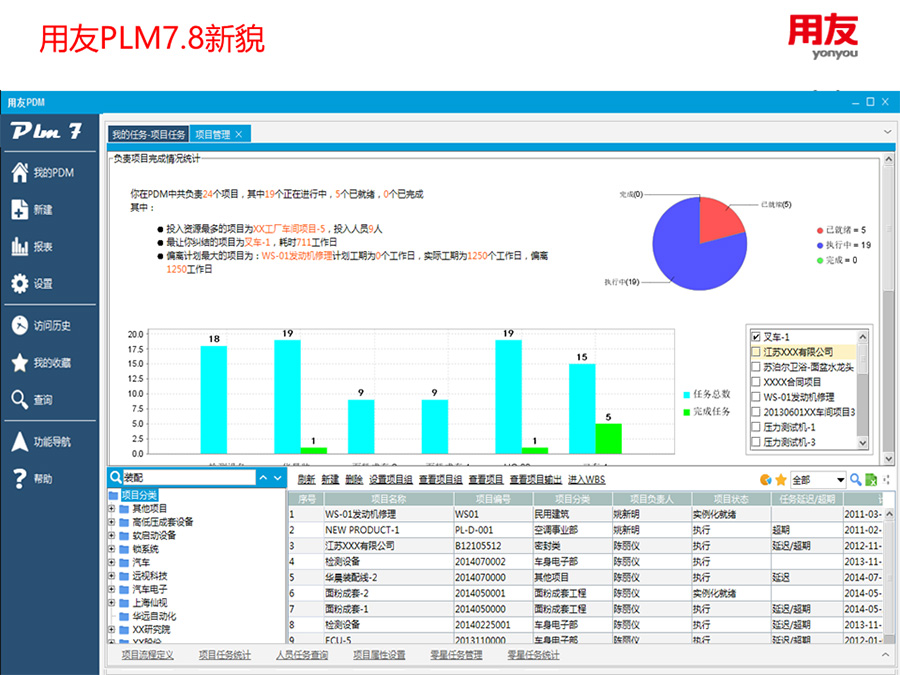This screenshot has height=675, width=900.
Task: Switch to 我的任务-项目任务 tab
Action: (149, 134)
